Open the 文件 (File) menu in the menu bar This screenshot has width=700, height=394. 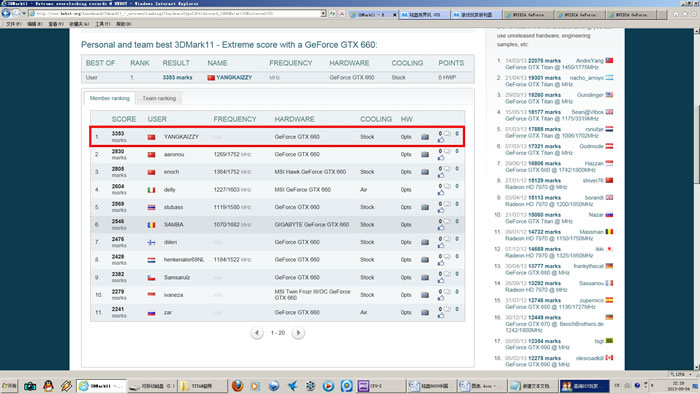coord(13,24)
